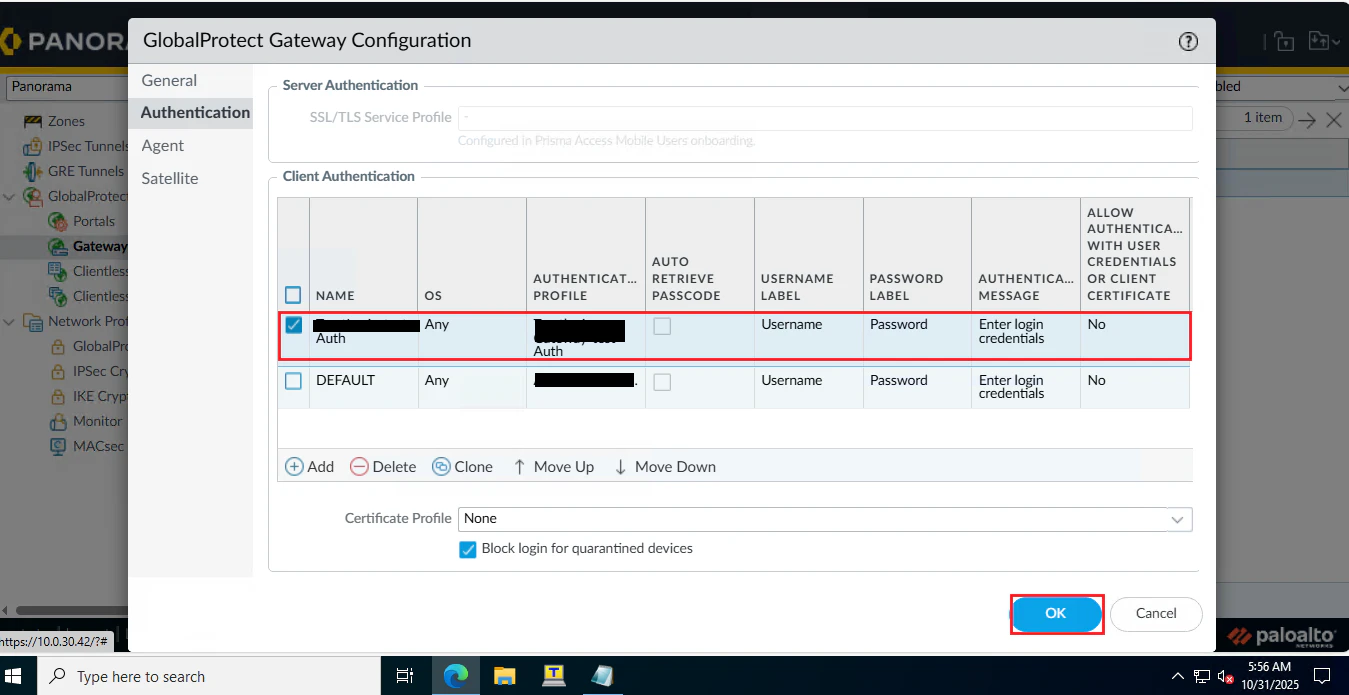1349x695 pixels.
Task: Toggle Auto Retrieve Passcode in first row
Action: pyautogui.click(x=662, y=326)
